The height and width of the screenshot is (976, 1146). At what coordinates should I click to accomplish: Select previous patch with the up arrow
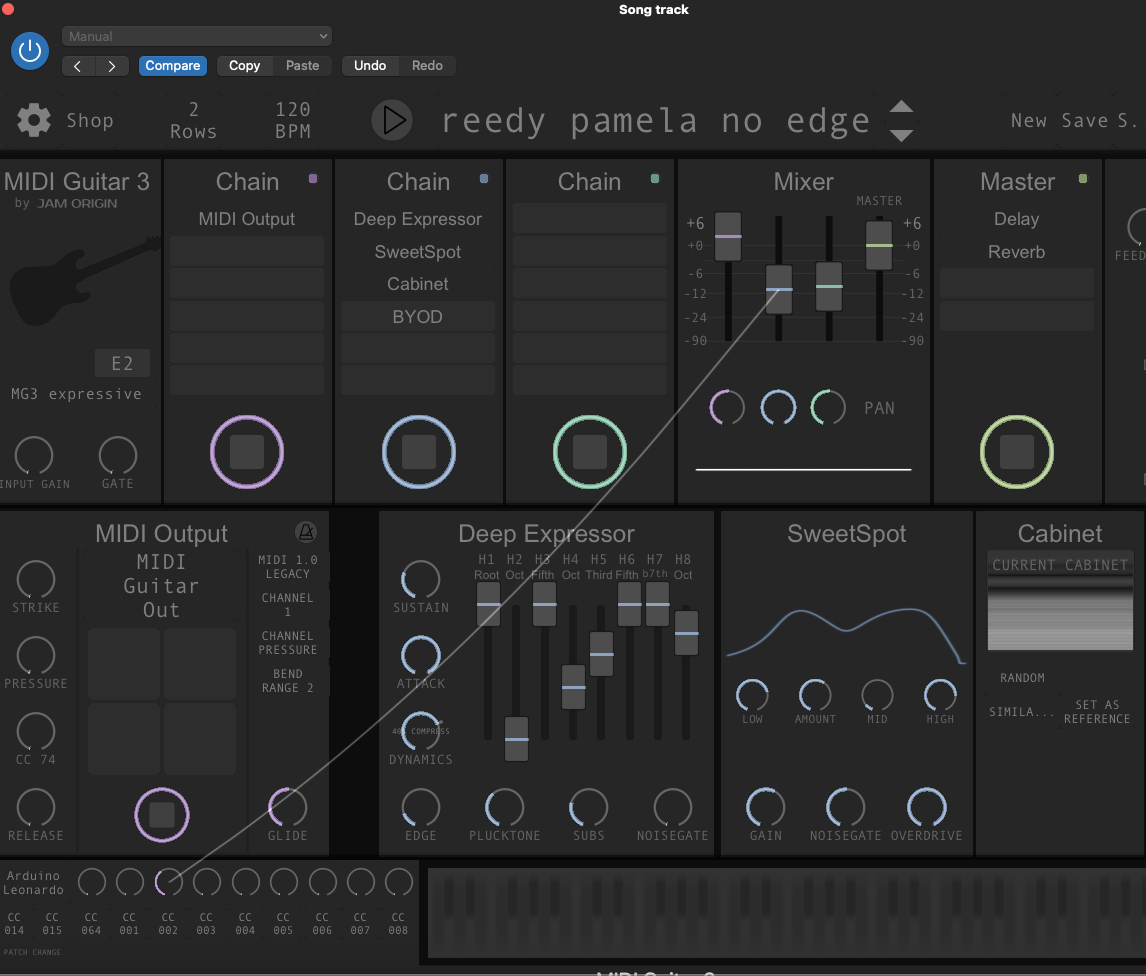pos(901,108)
